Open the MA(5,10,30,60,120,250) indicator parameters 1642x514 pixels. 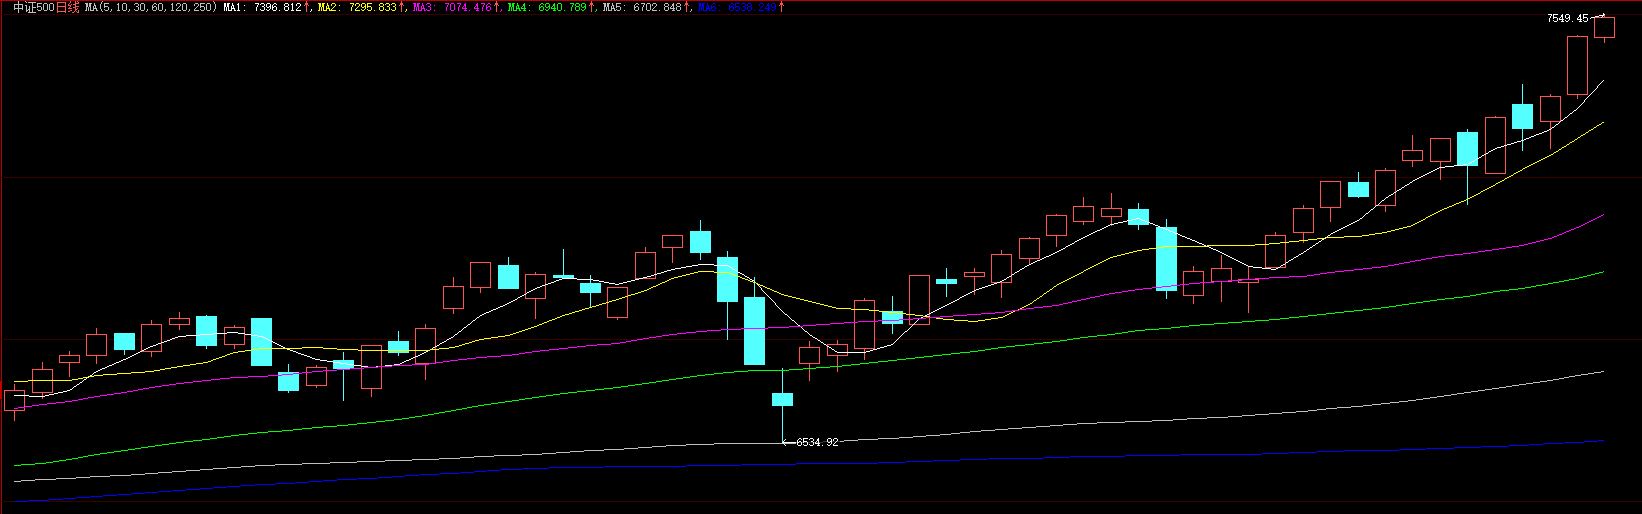pyautogui.click(x=150, y=8)
